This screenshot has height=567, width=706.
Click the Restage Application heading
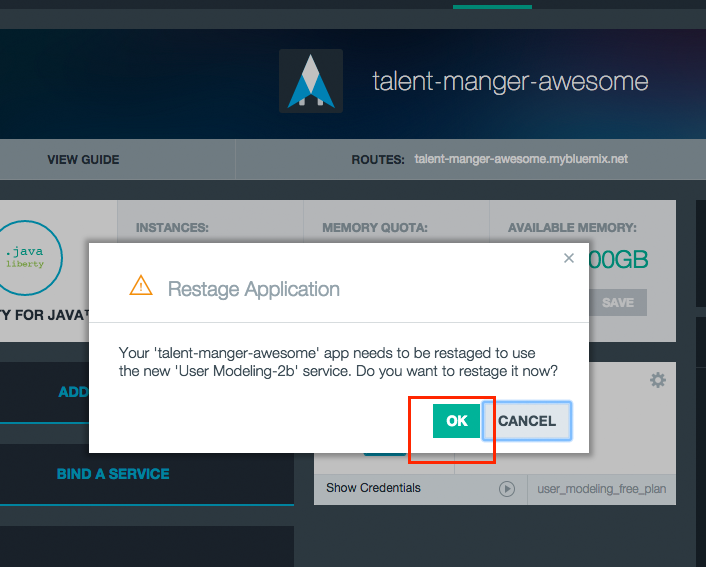[x=253, y=289]
